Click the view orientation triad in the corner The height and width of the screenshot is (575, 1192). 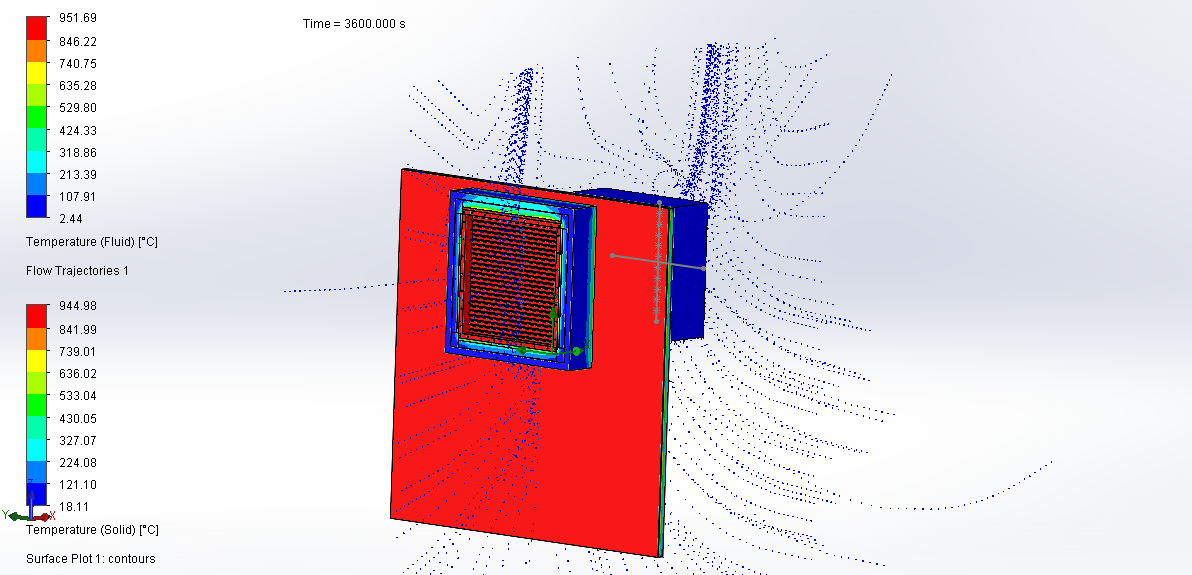click(x=30, y=513)
